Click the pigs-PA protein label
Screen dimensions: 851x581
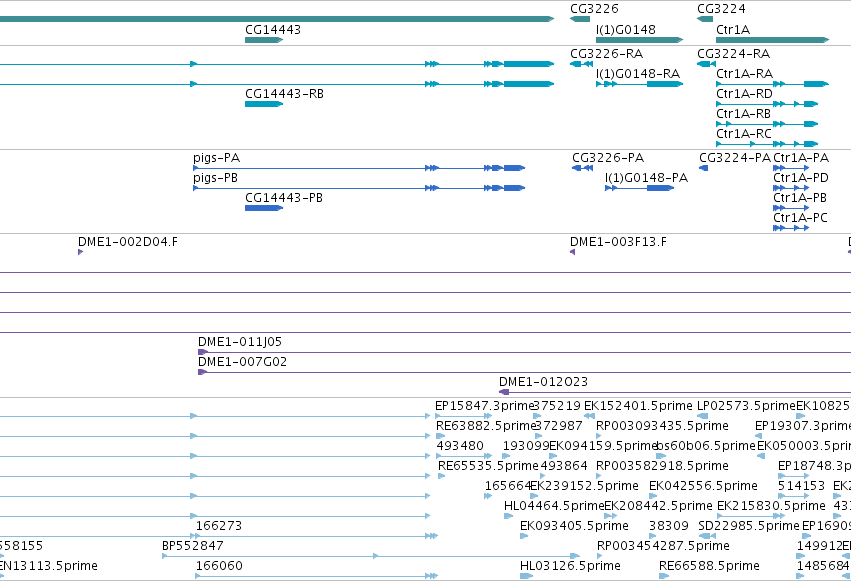tap(217, 158)
